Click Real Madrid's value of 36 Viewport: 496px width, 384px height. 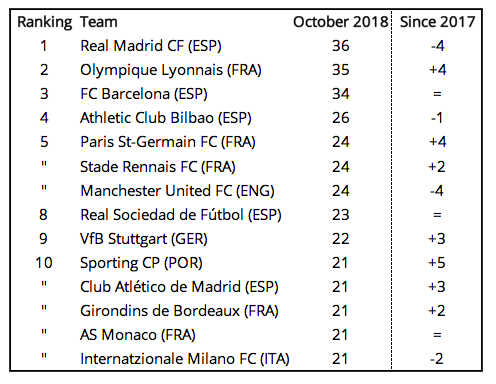[341, 46]
